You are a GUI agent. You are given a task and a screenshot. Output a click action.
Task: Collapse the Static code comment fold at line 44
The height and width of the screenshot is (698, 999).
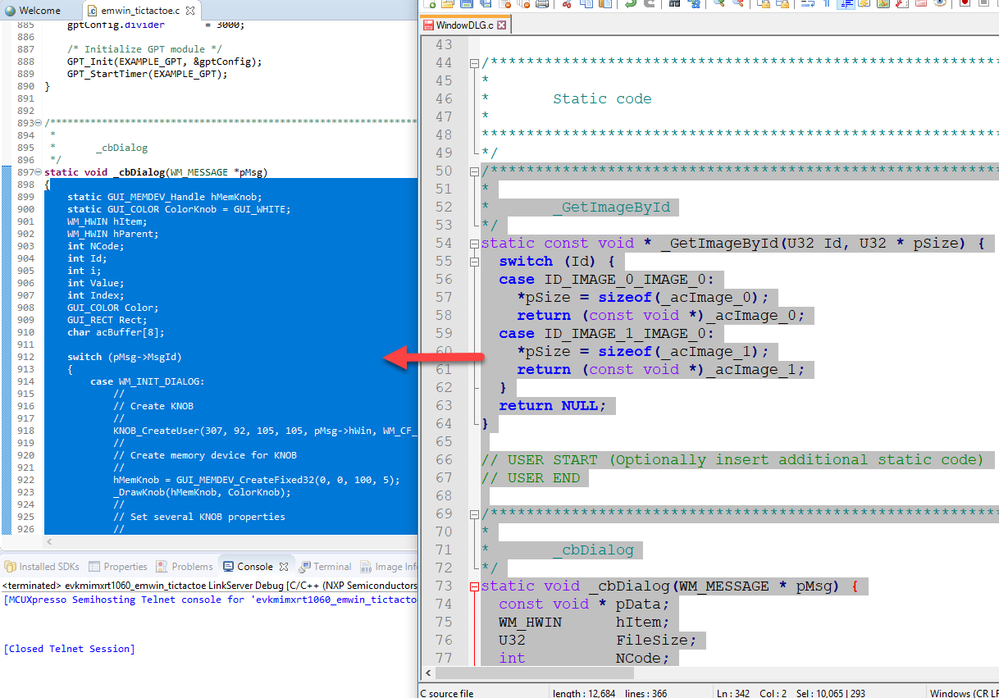(x=474, y=63)
